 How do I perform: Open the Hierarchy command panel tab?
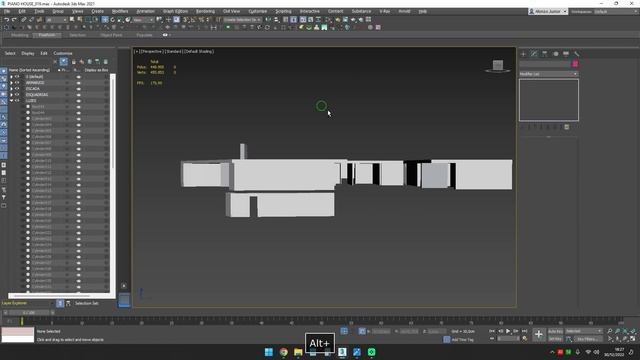point(544,53)
